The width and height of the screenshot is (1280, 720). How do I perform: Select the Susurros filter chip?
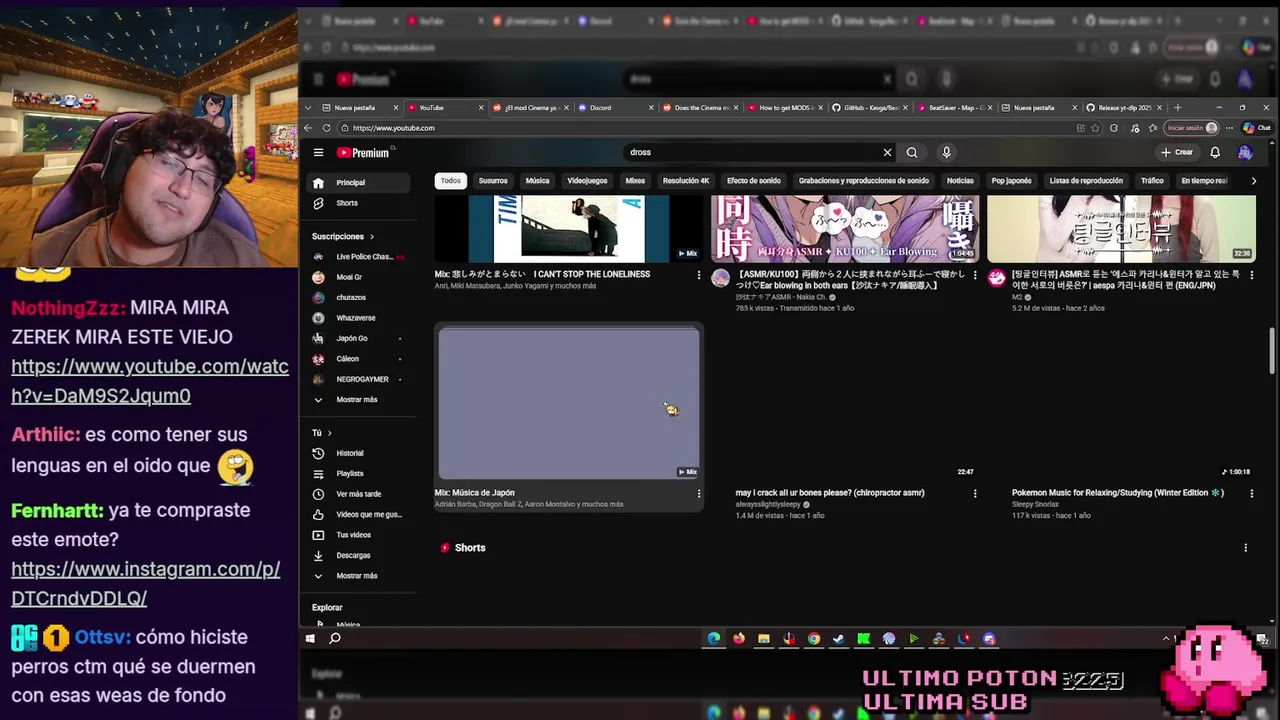click(493, 181)
